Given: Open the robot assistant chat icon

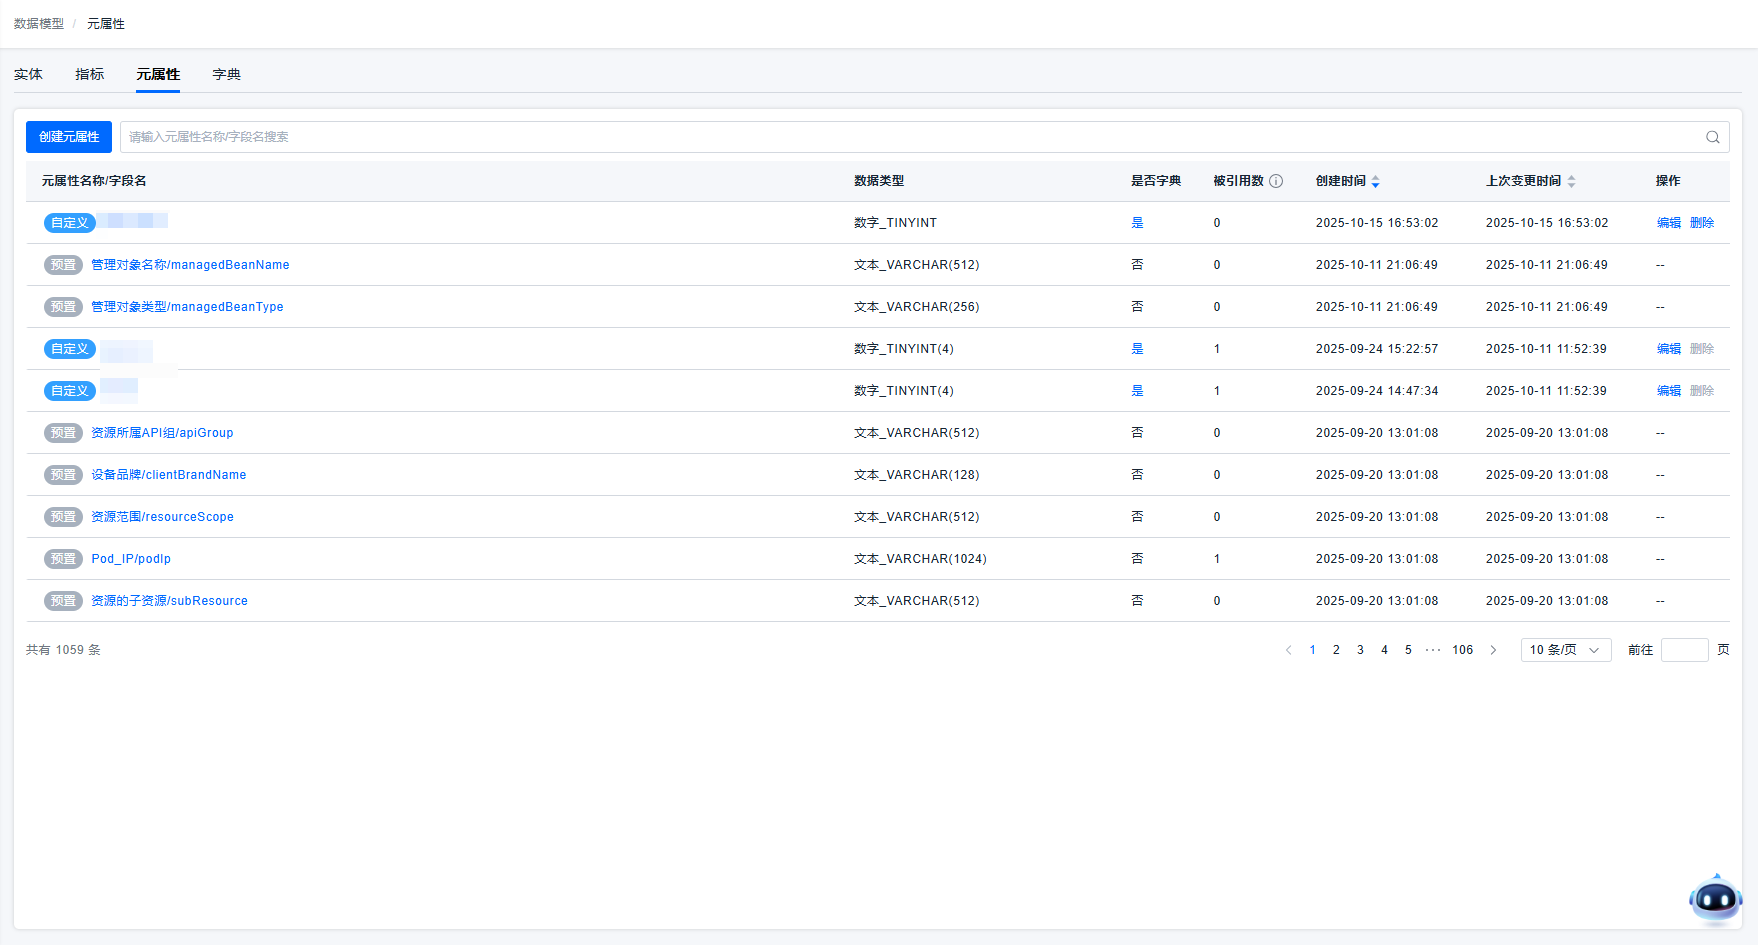Looking at the screenshot, I should click(x=1715, y=900).
